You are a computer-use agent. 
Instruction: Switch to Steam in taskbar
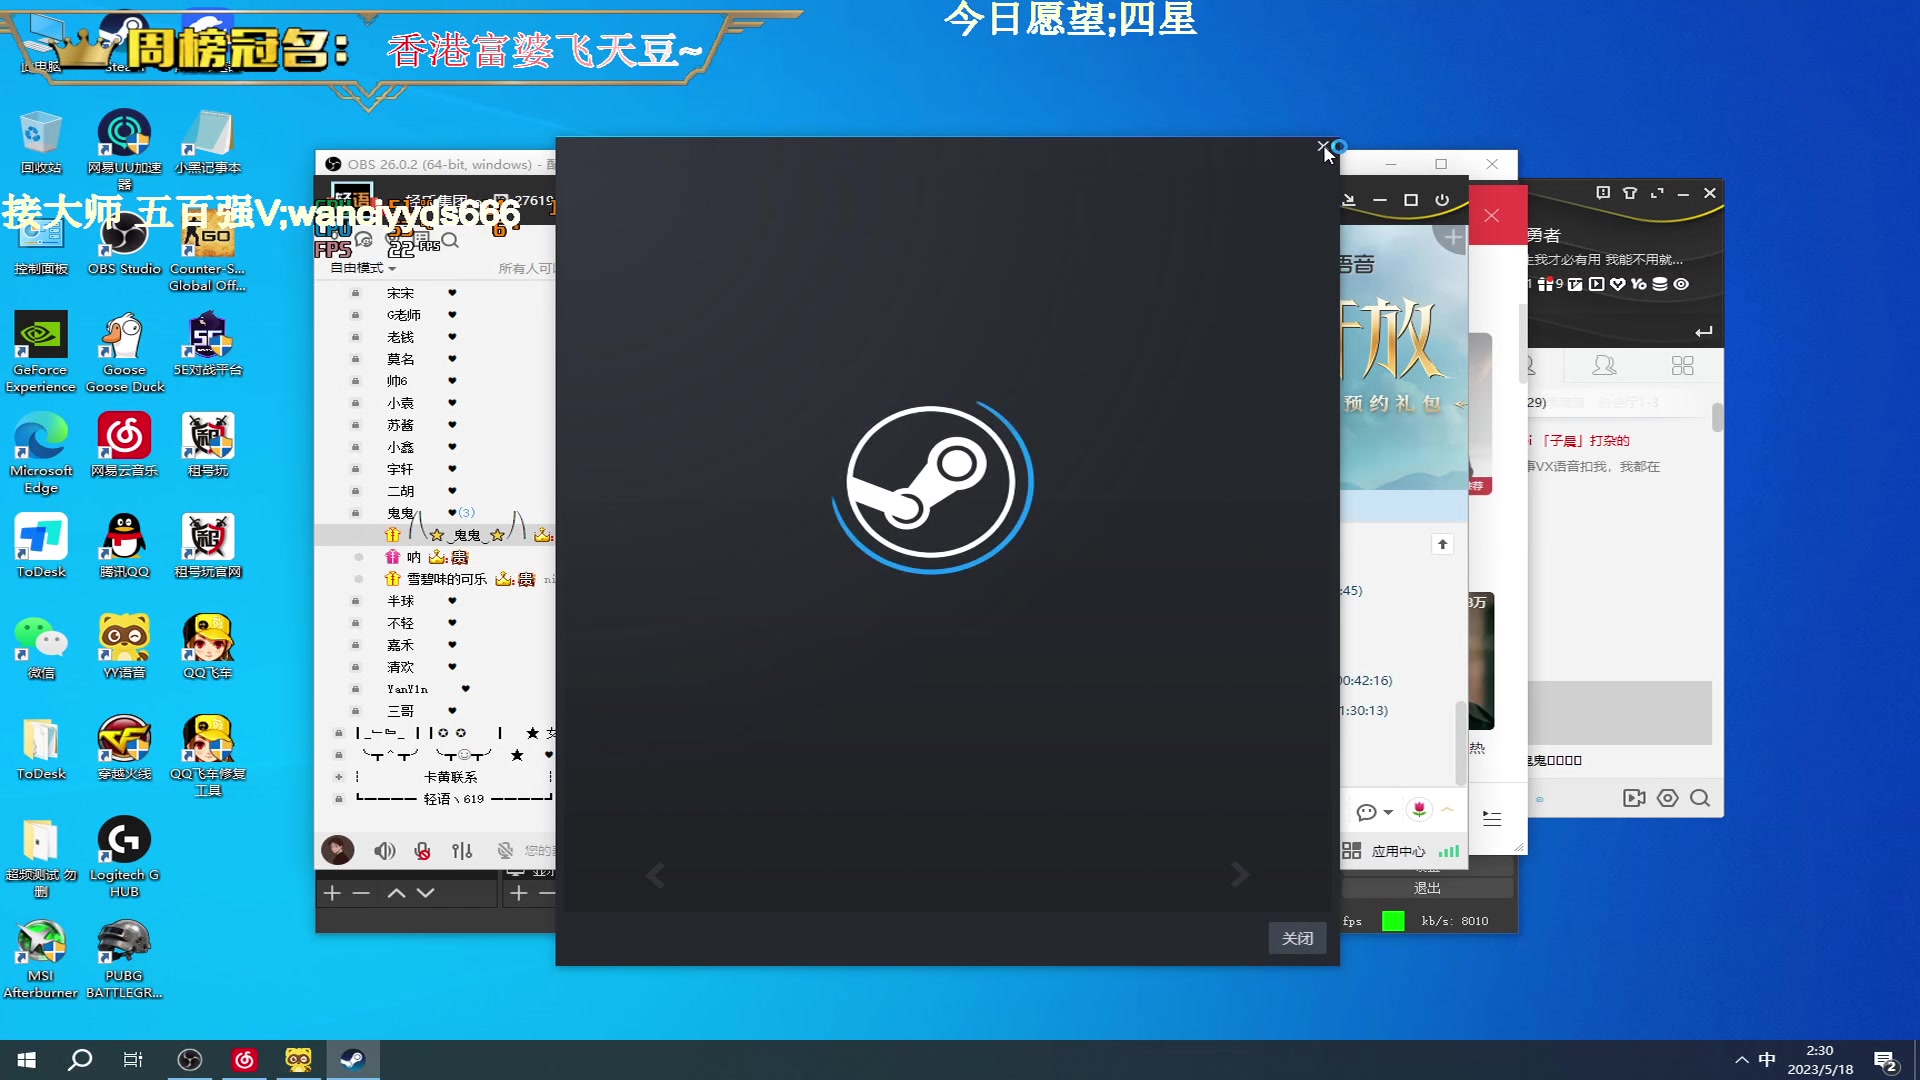pos(353,1060)
